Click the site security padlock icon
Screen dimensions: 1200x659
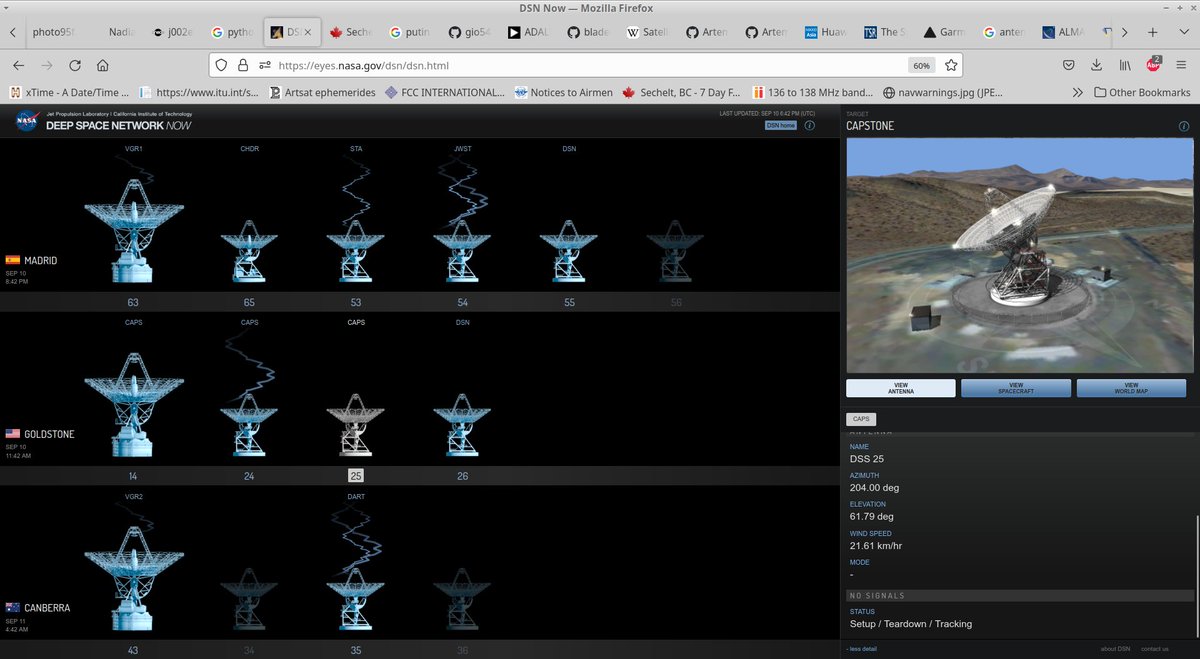pyautogui.click(x=243, y=65)
